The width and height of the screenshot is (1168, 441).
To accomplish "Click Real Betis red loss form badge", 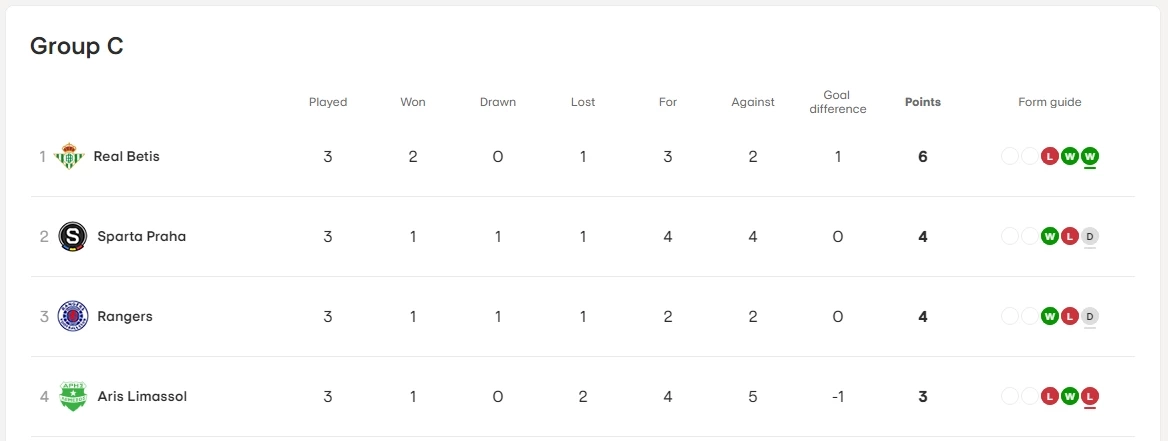I will [1049, 156].
